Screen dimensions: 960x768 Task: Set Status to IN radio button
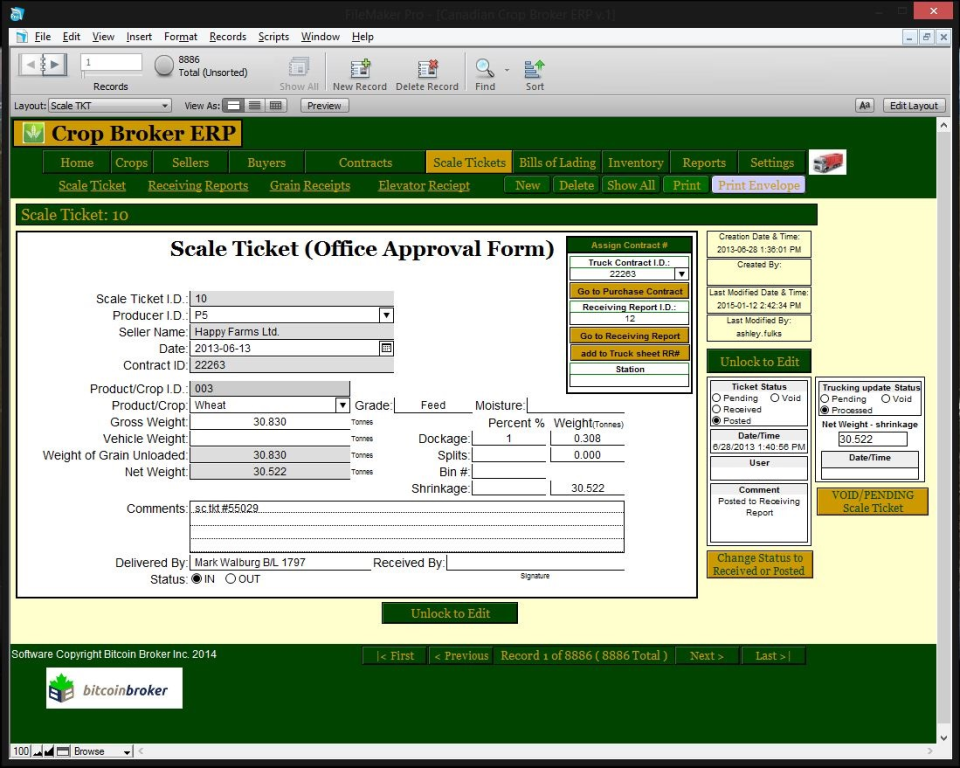(x=197, y=579)
